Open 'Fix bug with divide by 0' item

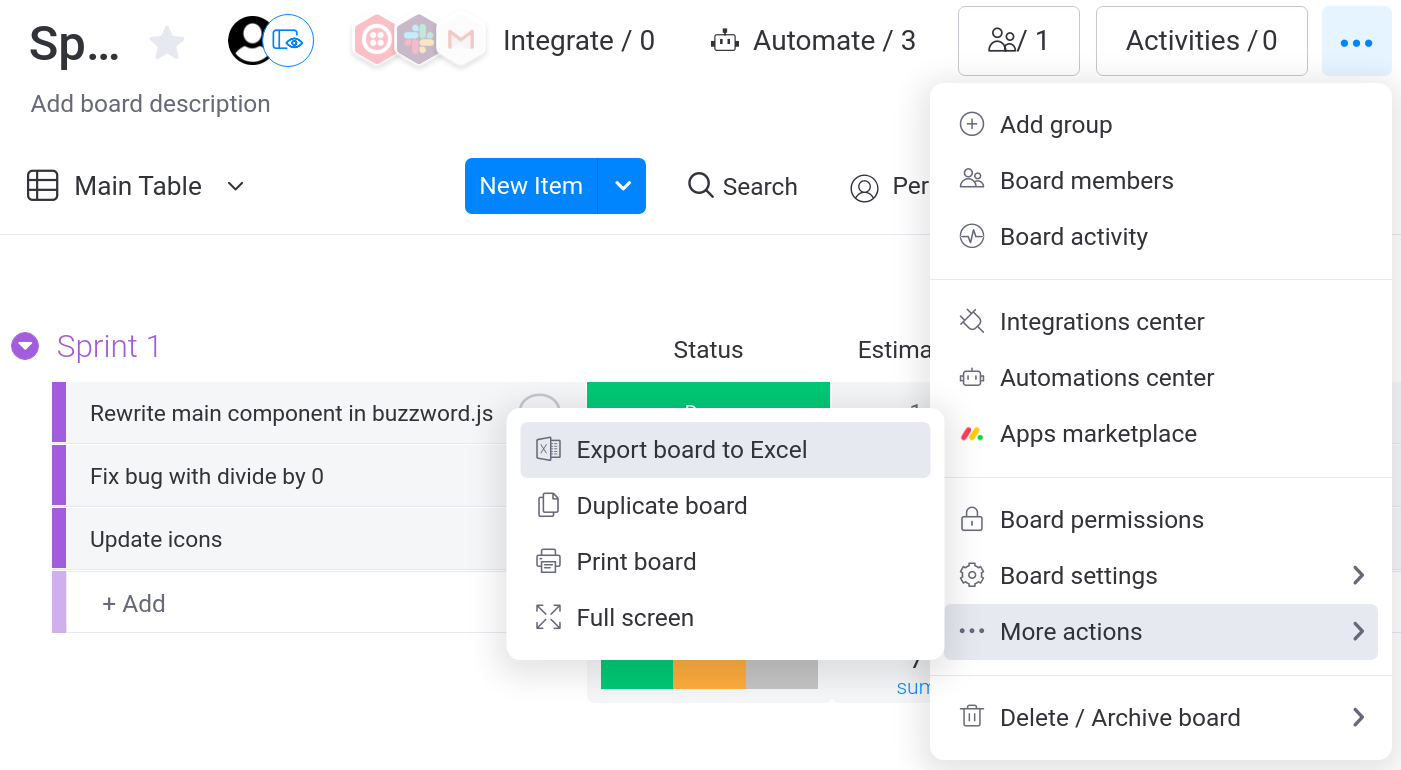point(206,476)
